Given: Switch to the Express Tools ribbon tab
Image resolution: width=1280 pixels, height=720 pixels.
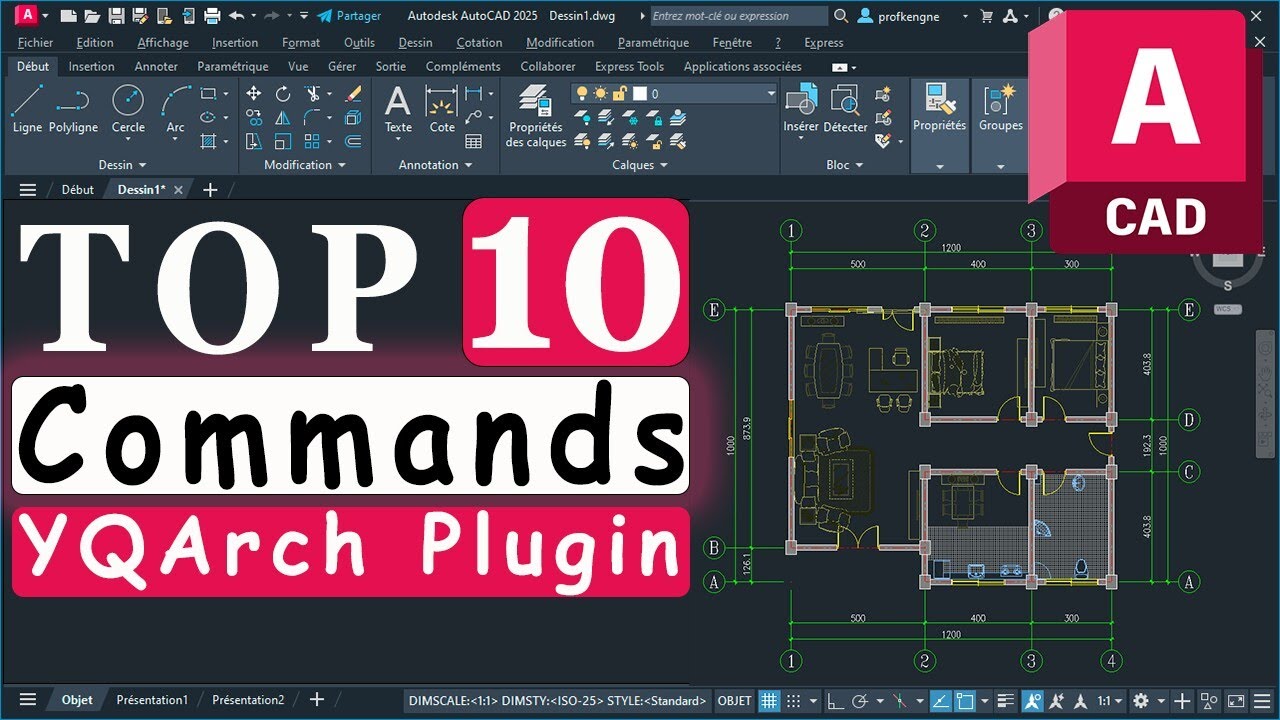Looking at the screenshot, I should pyautogui.click(x=629, y=66).
